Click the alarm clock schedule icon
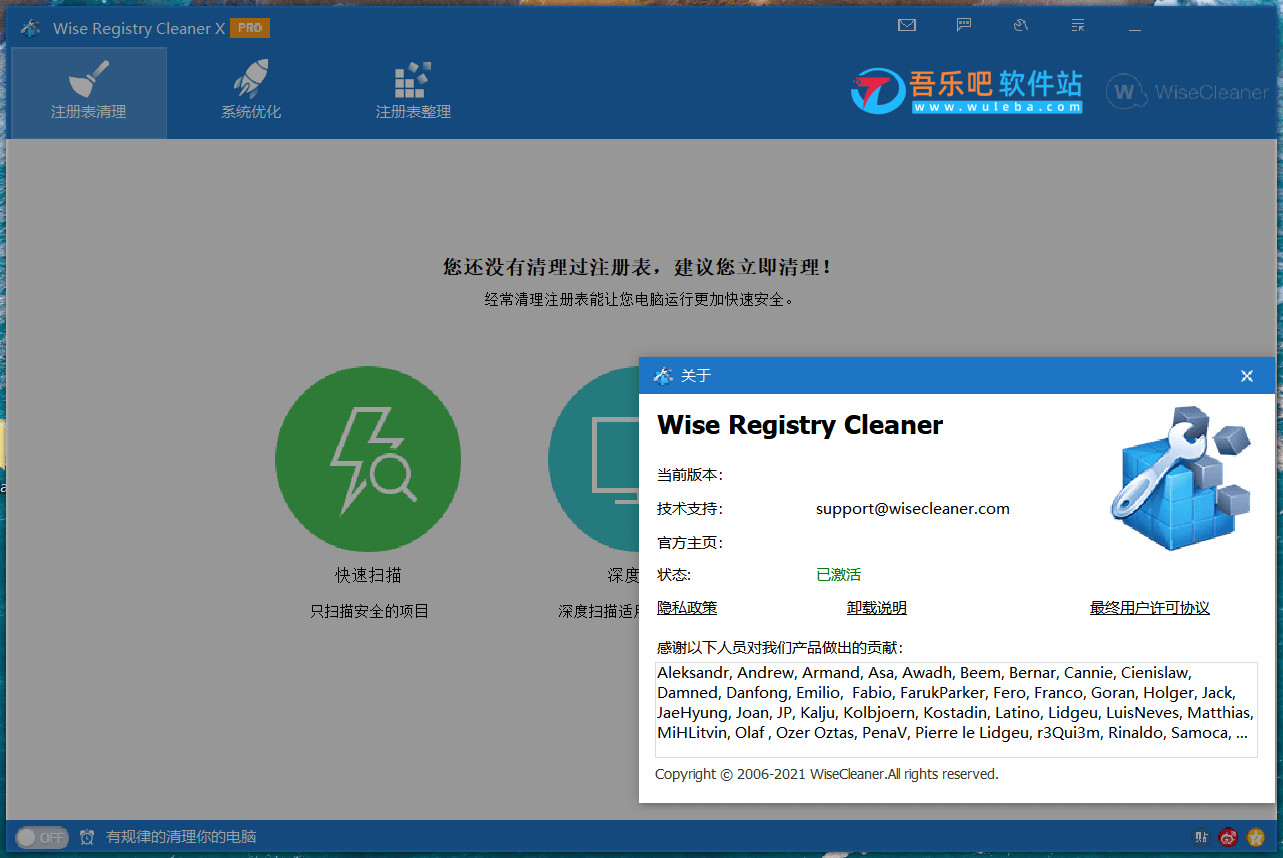1283x858 pixels. [87, 837]
